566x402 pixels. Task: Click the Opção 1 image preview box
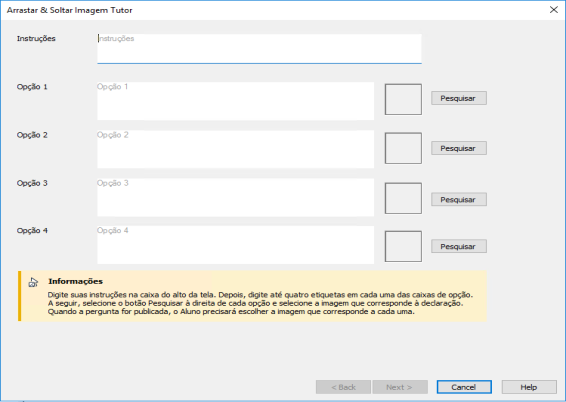tap(403, 100)
